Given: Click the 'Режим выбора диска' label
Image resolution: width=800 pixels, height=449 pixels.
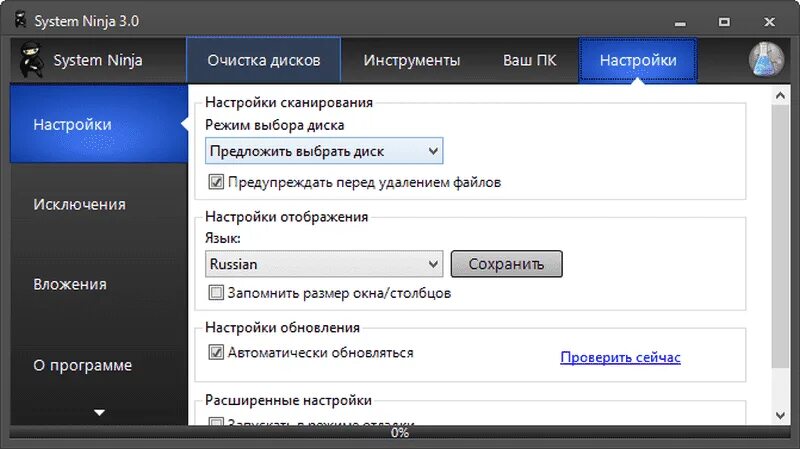Looking at the screenshot, I should (x=274, y=125).
